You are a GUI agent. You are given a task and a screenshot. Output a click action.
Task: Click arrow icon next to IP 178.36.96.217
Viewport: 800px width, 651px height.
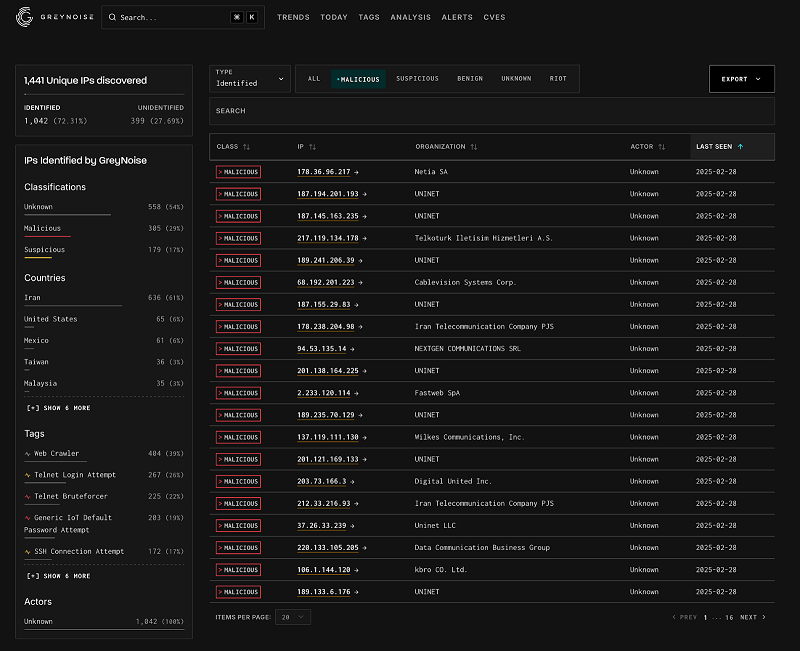click(x=356, y=172)
